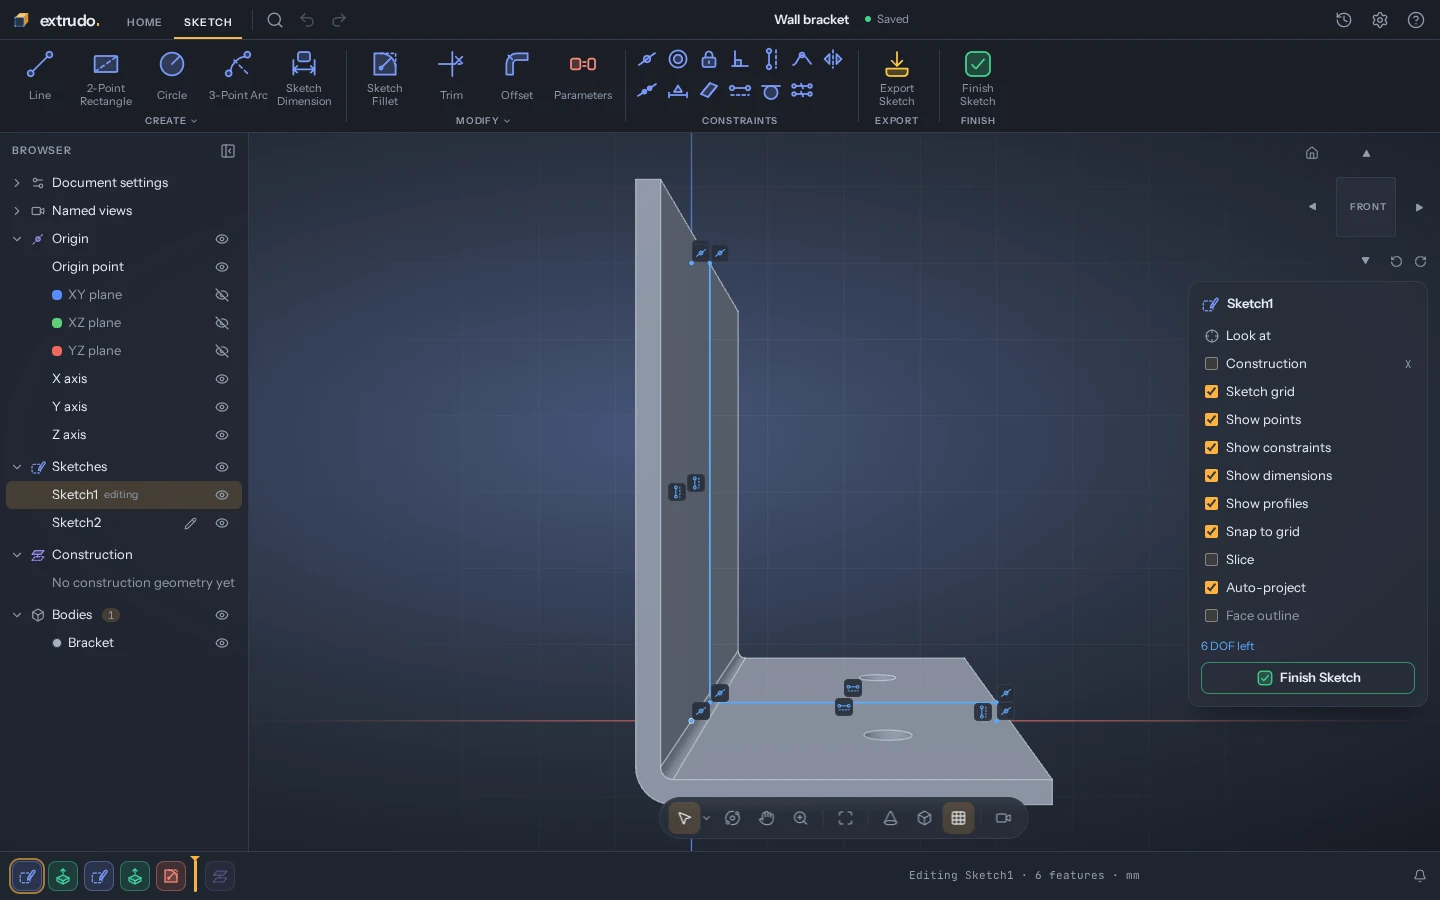Collapse the Bodies group

tap(17, 615)
